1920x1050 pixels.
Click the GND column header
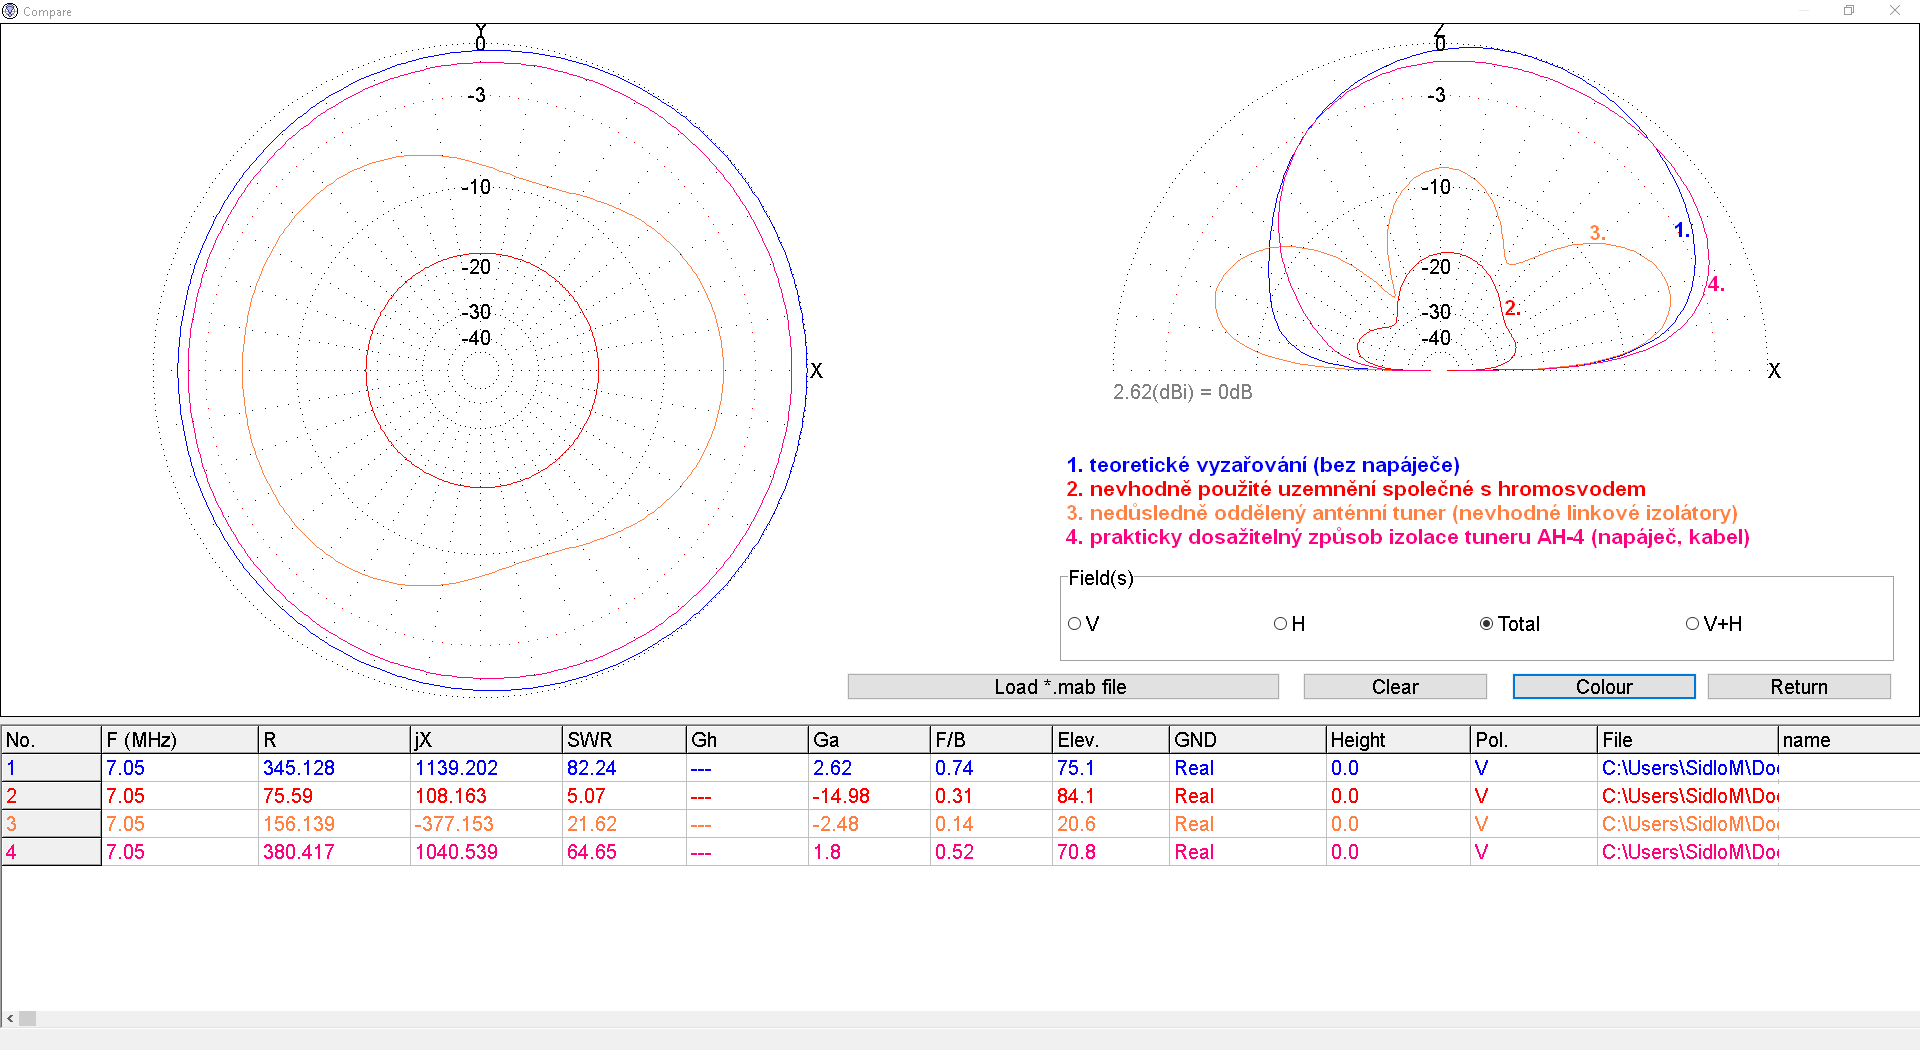coord(1245,740)
